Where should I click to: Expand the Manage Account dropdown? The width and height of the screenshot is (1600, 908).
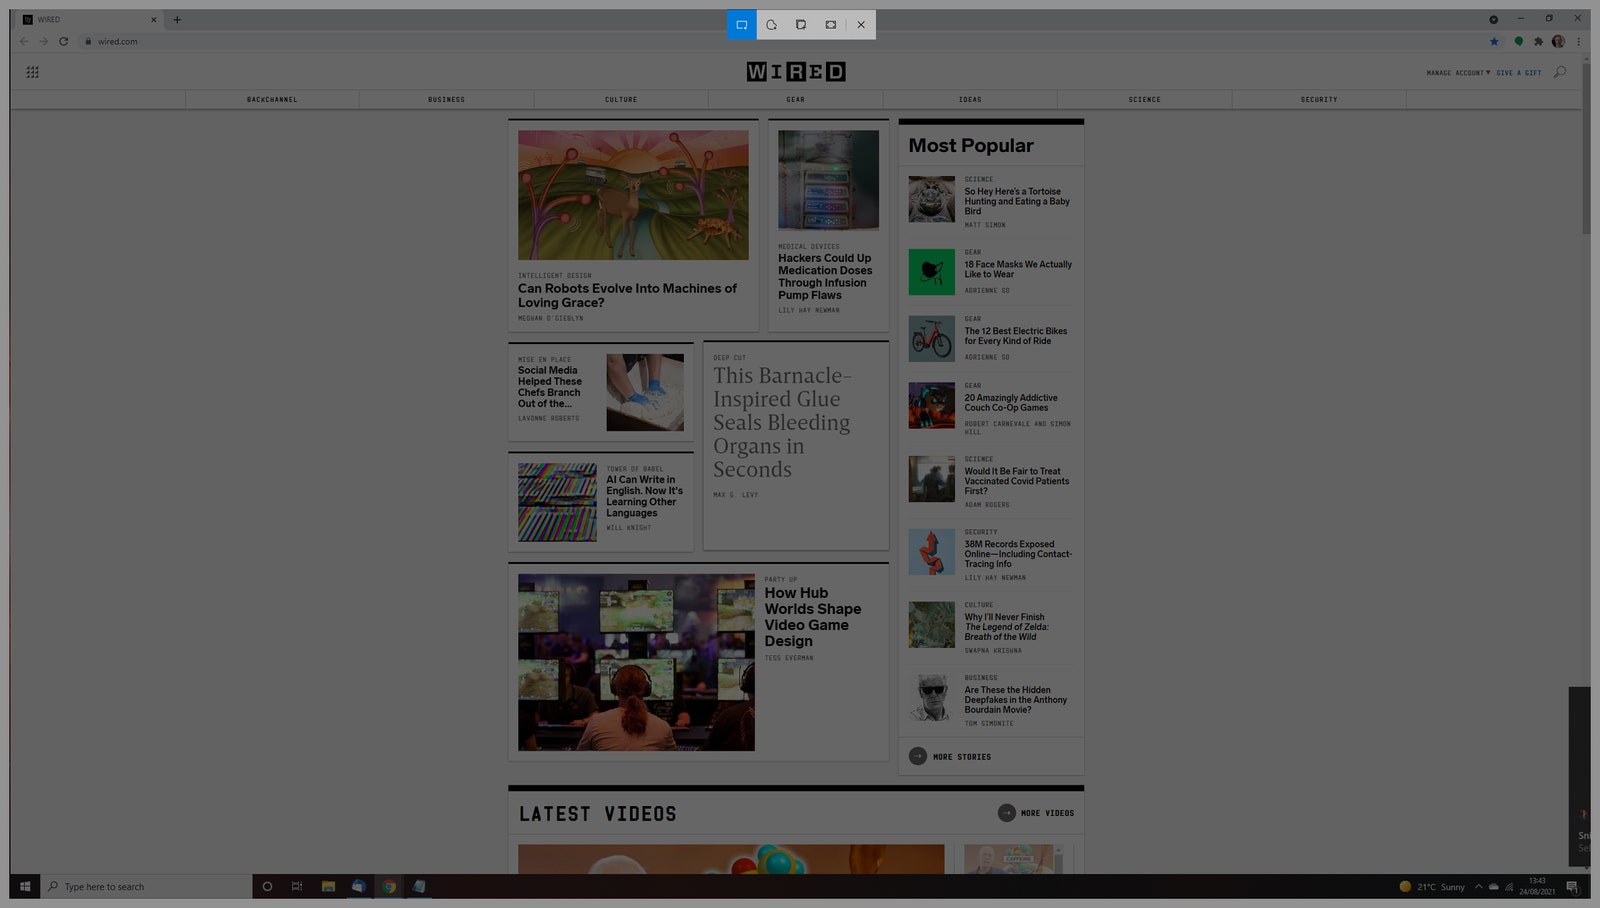coord(1457,73)
